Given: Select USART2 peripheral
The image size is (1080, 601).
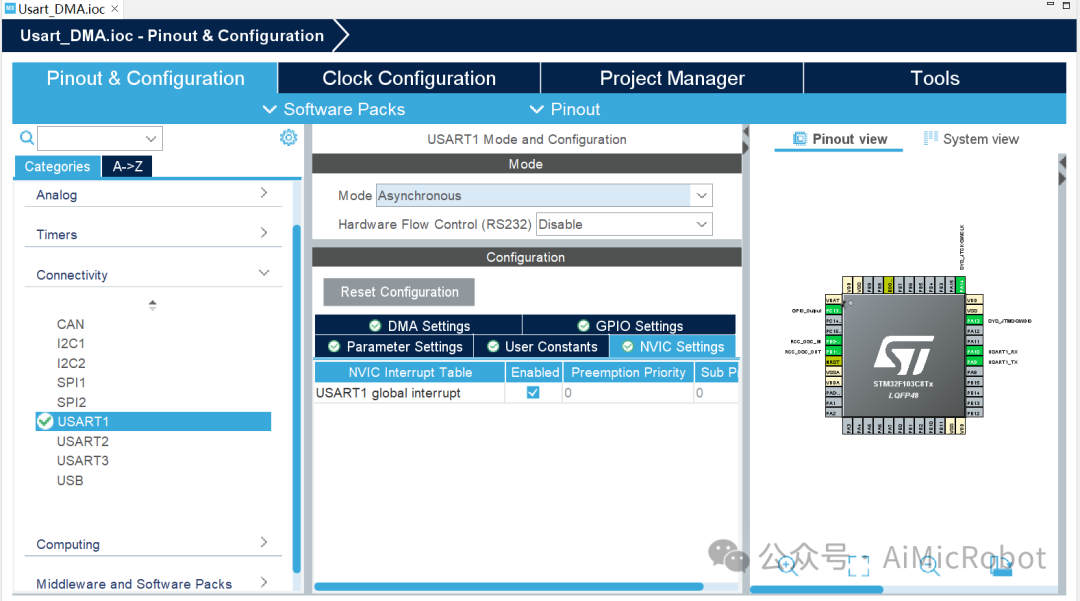Looking at the screenshot, I should pyautogui.click(x=83, y=441).
